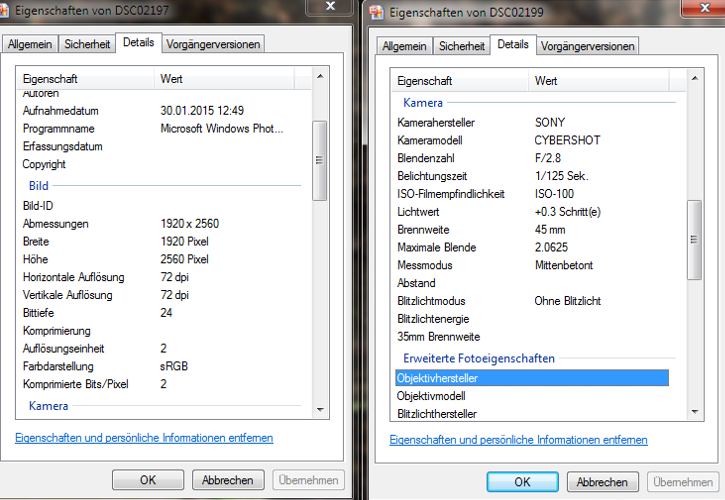Viewport: 725px width, 500px height.
Task: Open Sicherheit tab in DSC02199 window
Action: 461,46
